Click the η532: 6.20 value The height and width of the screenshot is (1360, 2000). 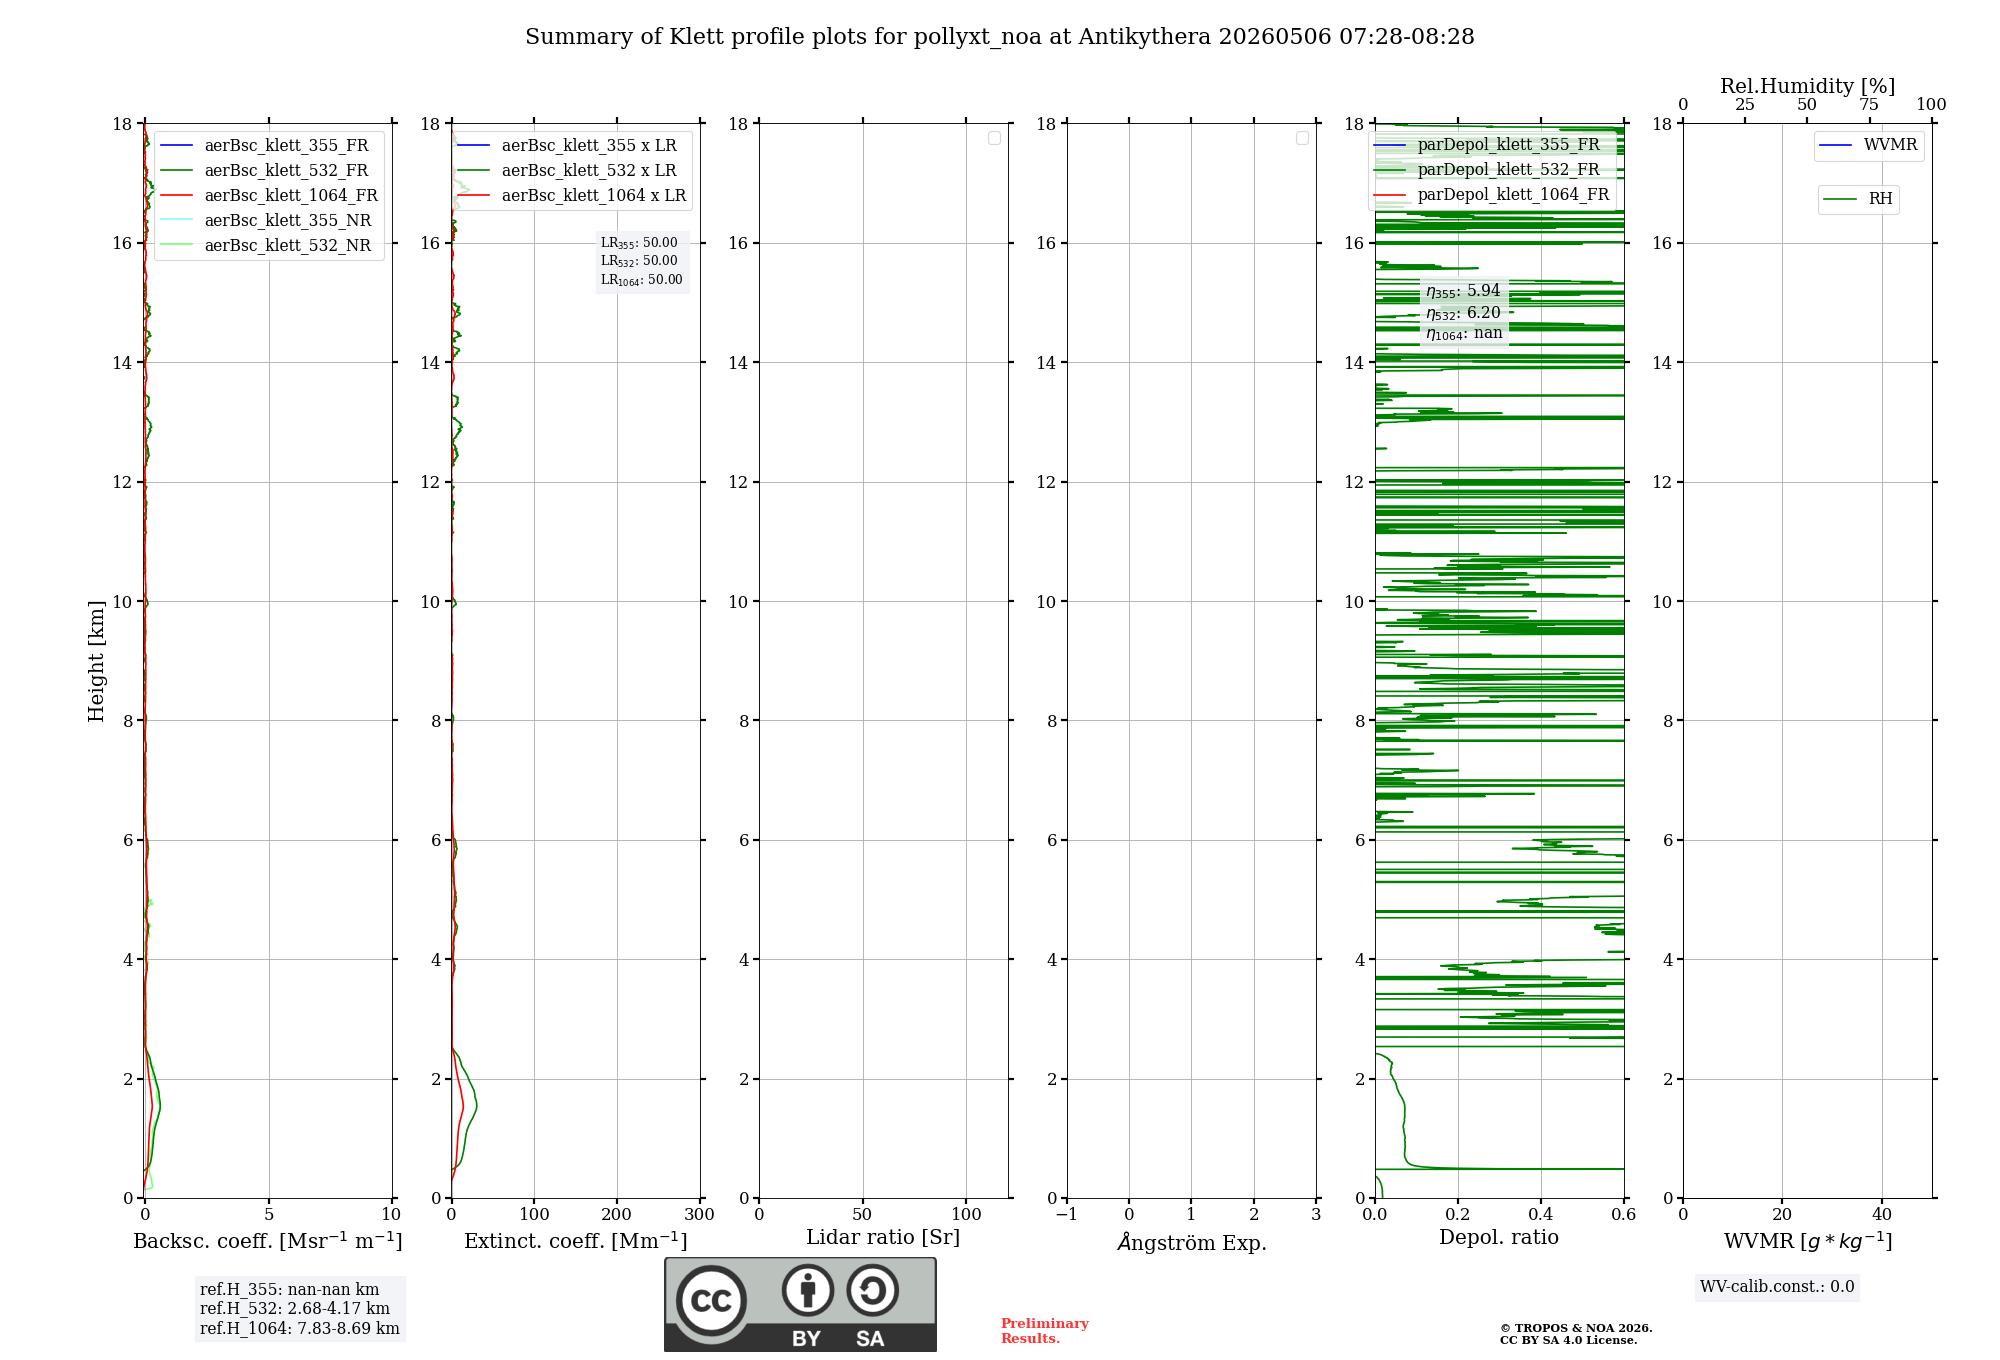[1463, 313]
